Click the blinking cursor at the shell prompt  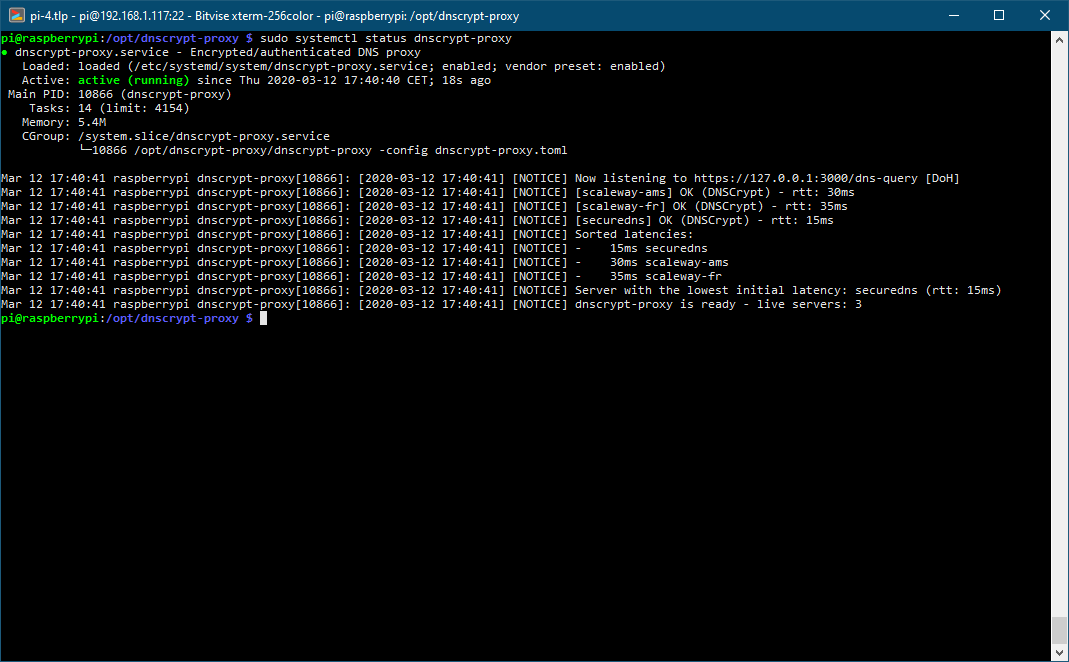click(263, 317)
